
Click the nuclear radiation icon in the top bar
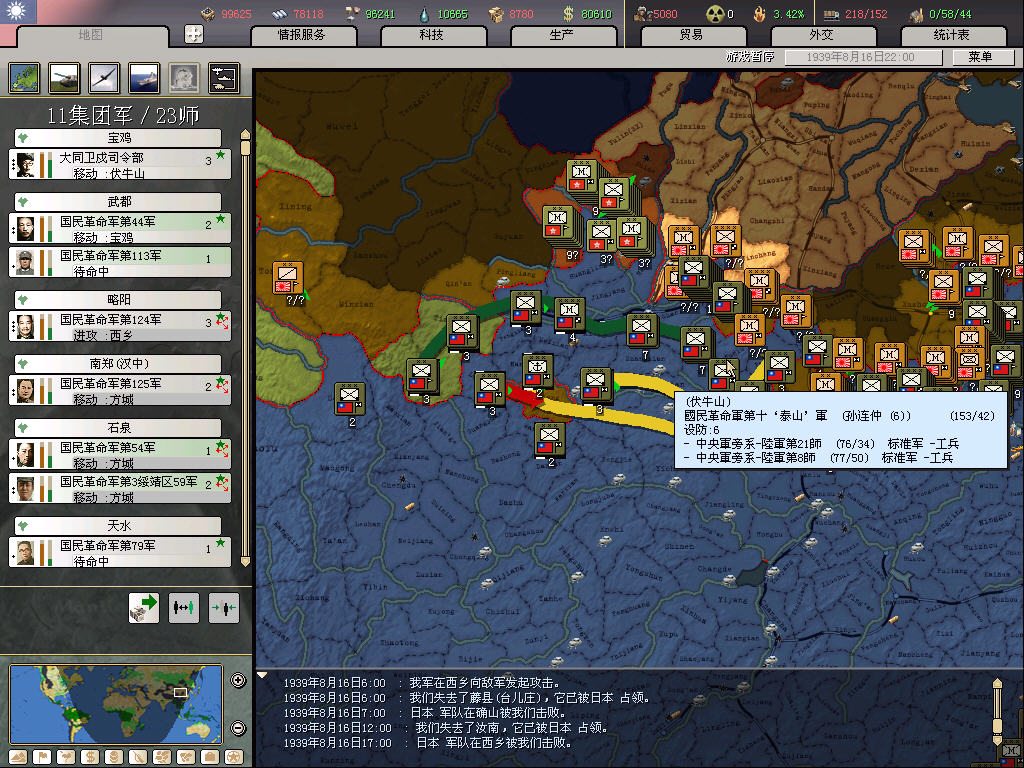pos(715,14)
